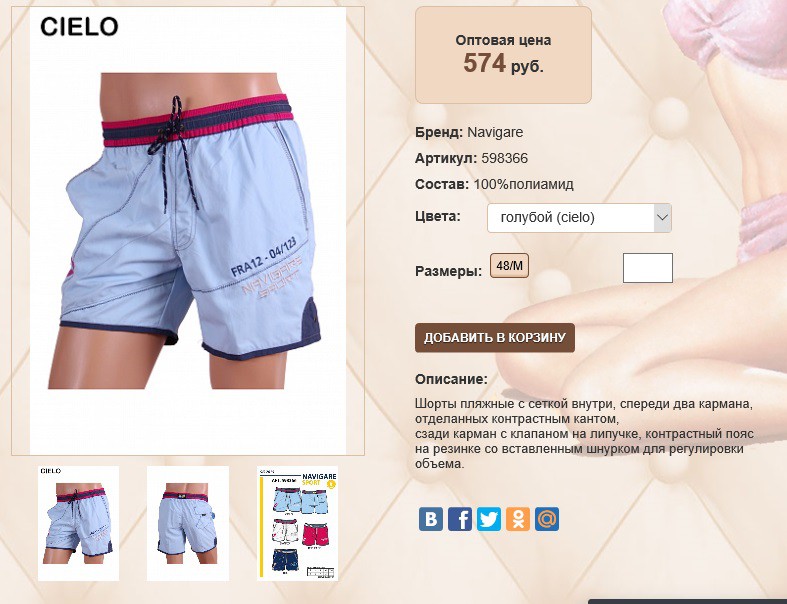
Task: Share via VKontakte icon
Action: point(431,519)
